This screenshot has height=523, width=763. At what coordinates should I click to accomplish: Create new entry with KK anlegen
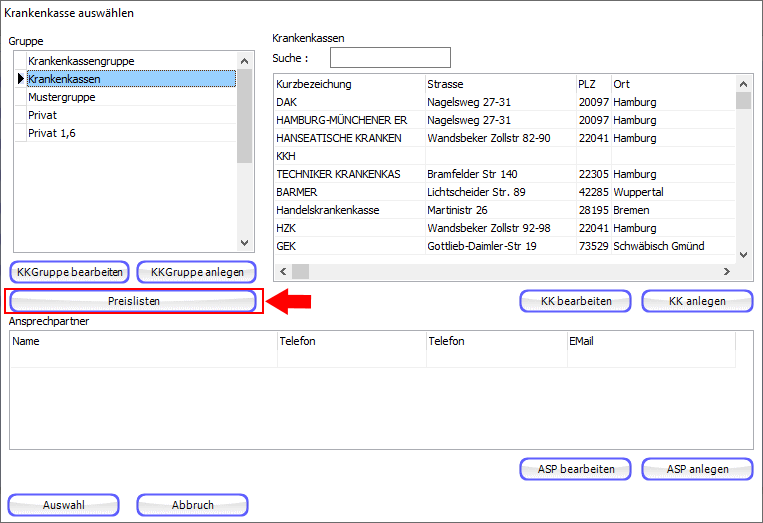click(x=697, y=301)
